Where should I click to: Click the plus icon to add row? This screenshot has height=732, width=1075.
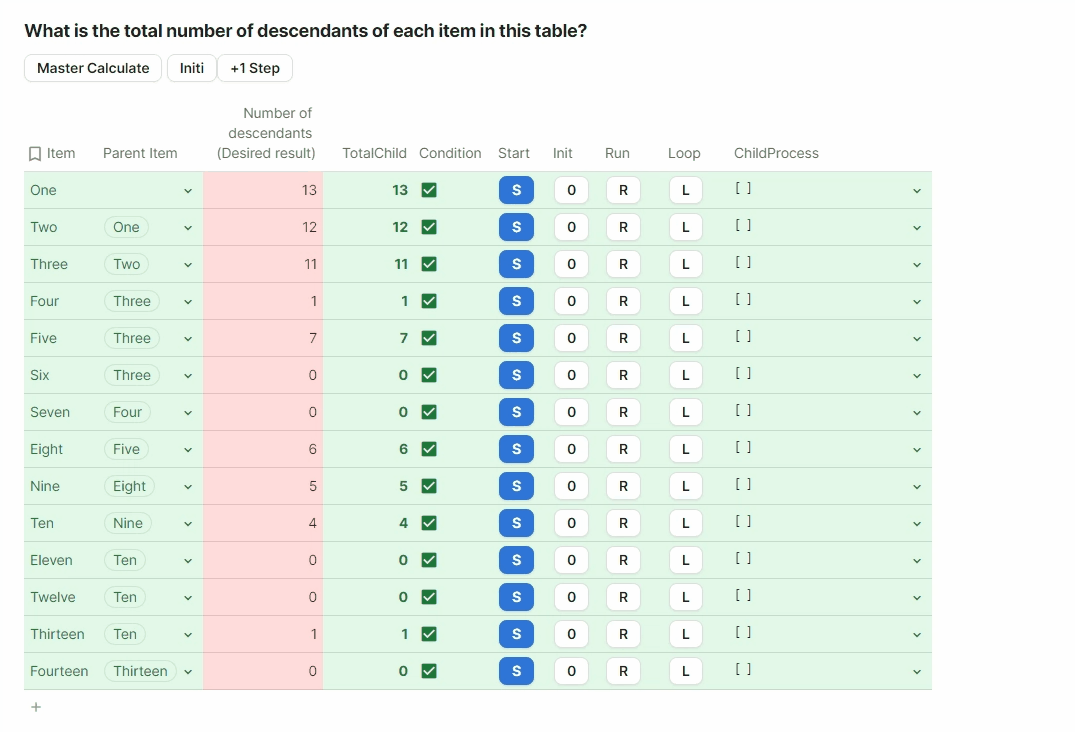[36, 707]
